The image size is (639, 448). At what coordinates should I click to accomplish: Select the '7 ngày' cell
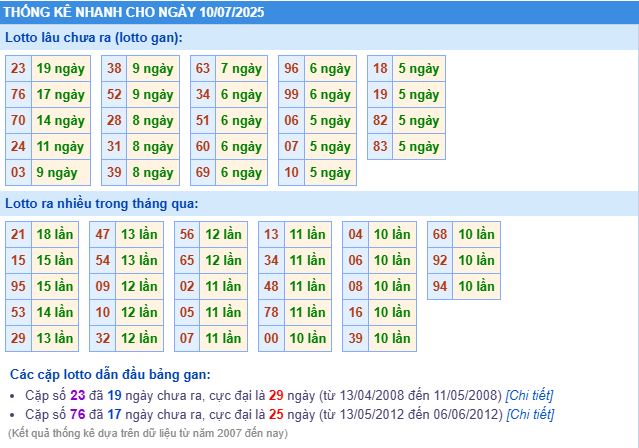click(241, 68)
